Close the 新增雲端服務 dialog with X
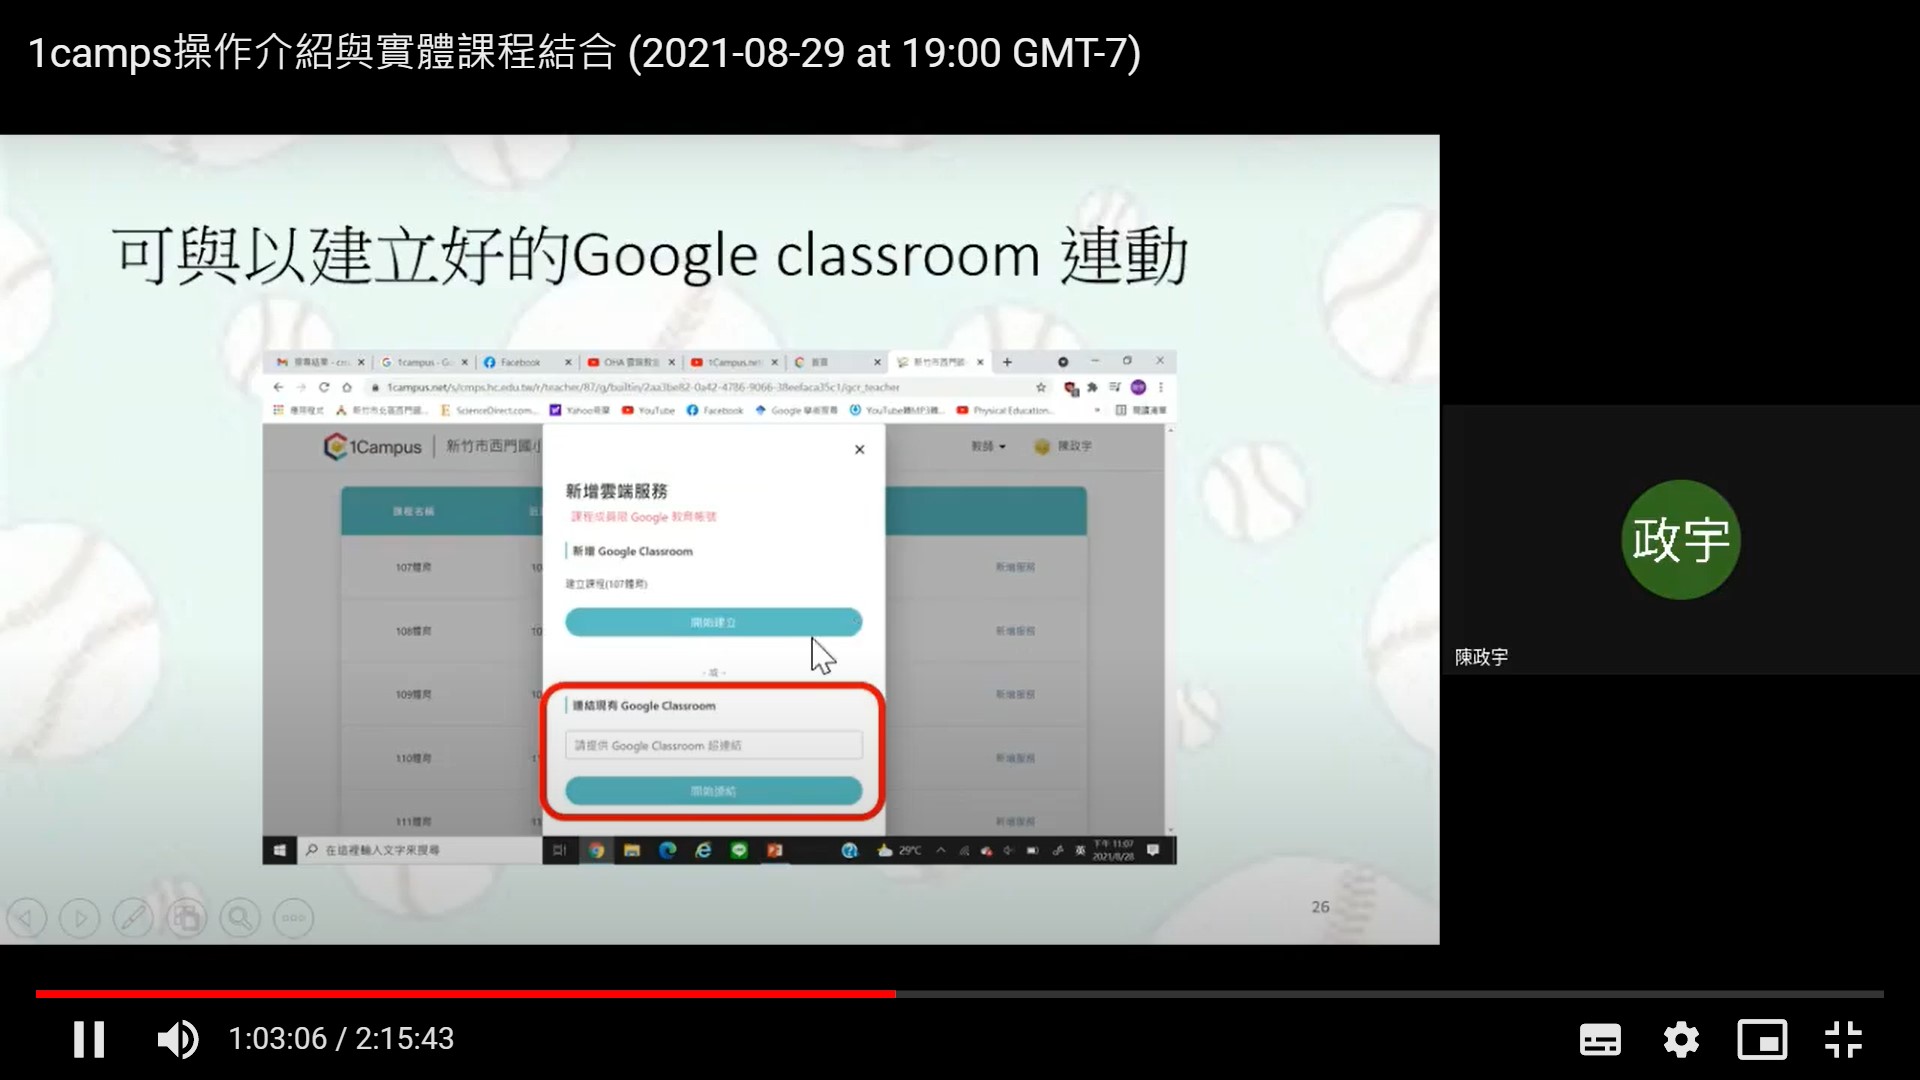The width and height of the screenshot is (1920, 1080). coord(859,450)
